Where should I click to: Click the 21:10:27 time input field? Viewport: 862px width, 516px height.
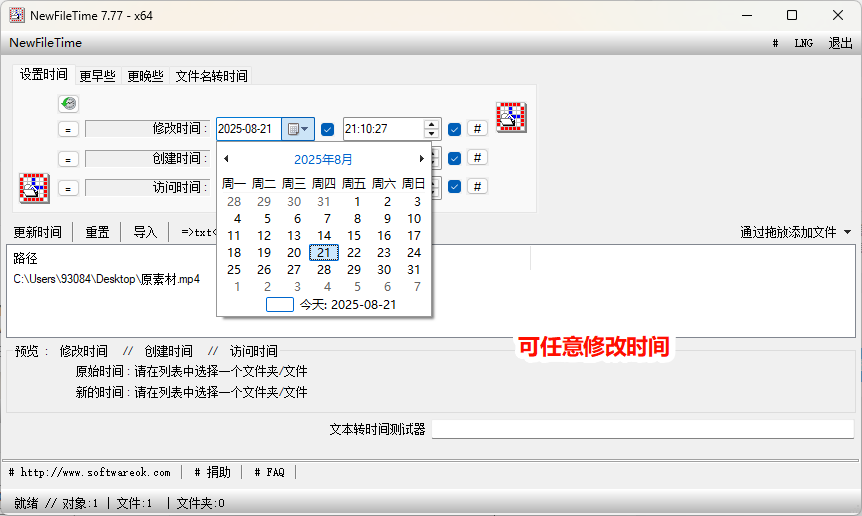(383, 129)
